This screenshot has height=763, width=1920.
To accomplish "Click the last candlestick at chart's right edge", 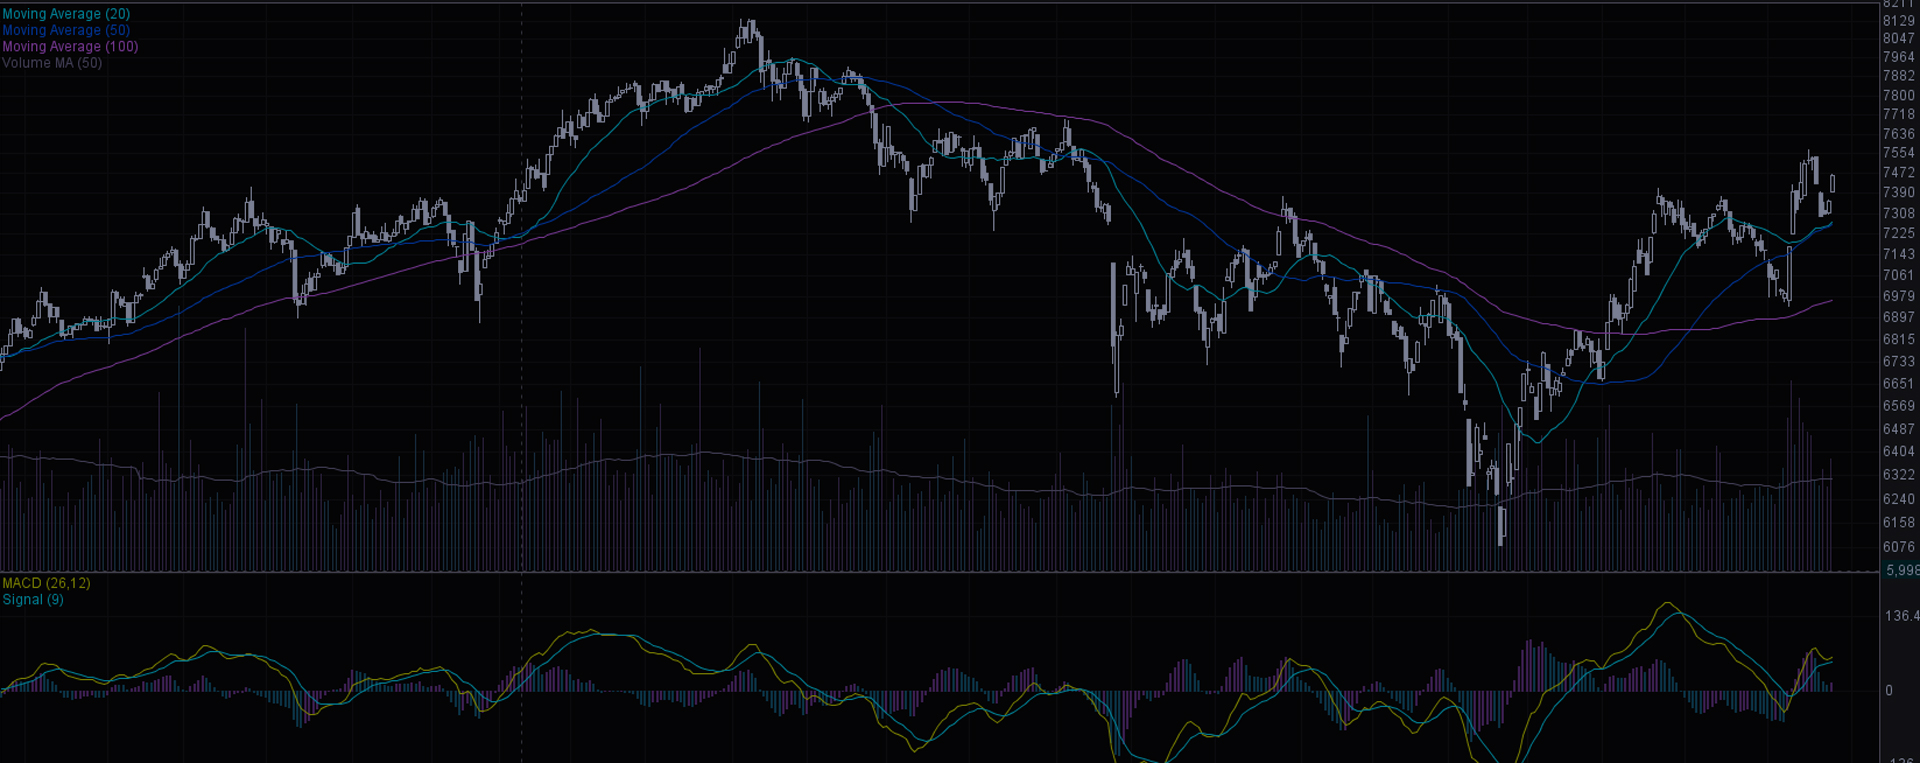I will [1832, 183].
